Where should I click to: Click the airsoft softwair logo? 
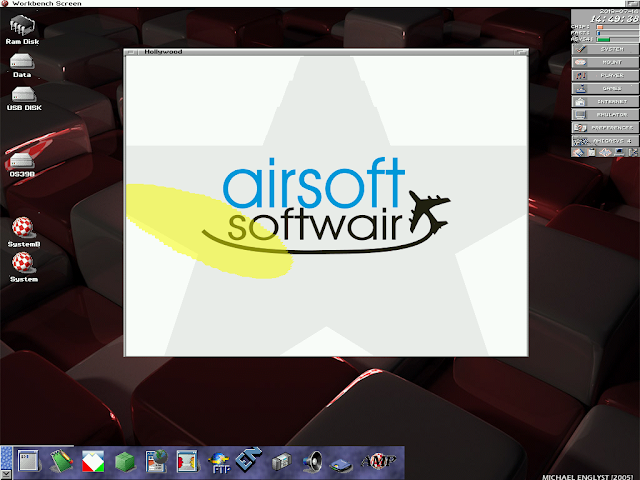[327, 204]
